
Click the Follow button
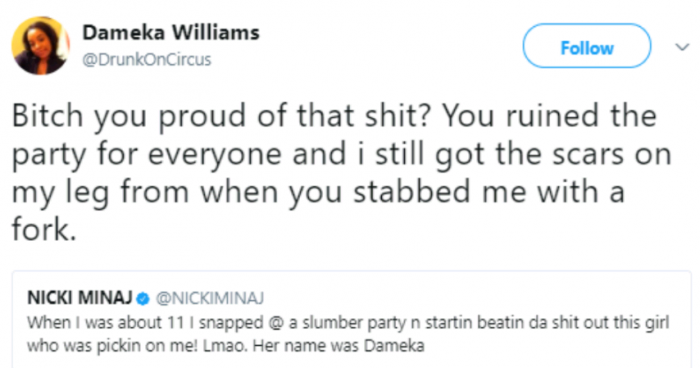(x=587, y=46)
